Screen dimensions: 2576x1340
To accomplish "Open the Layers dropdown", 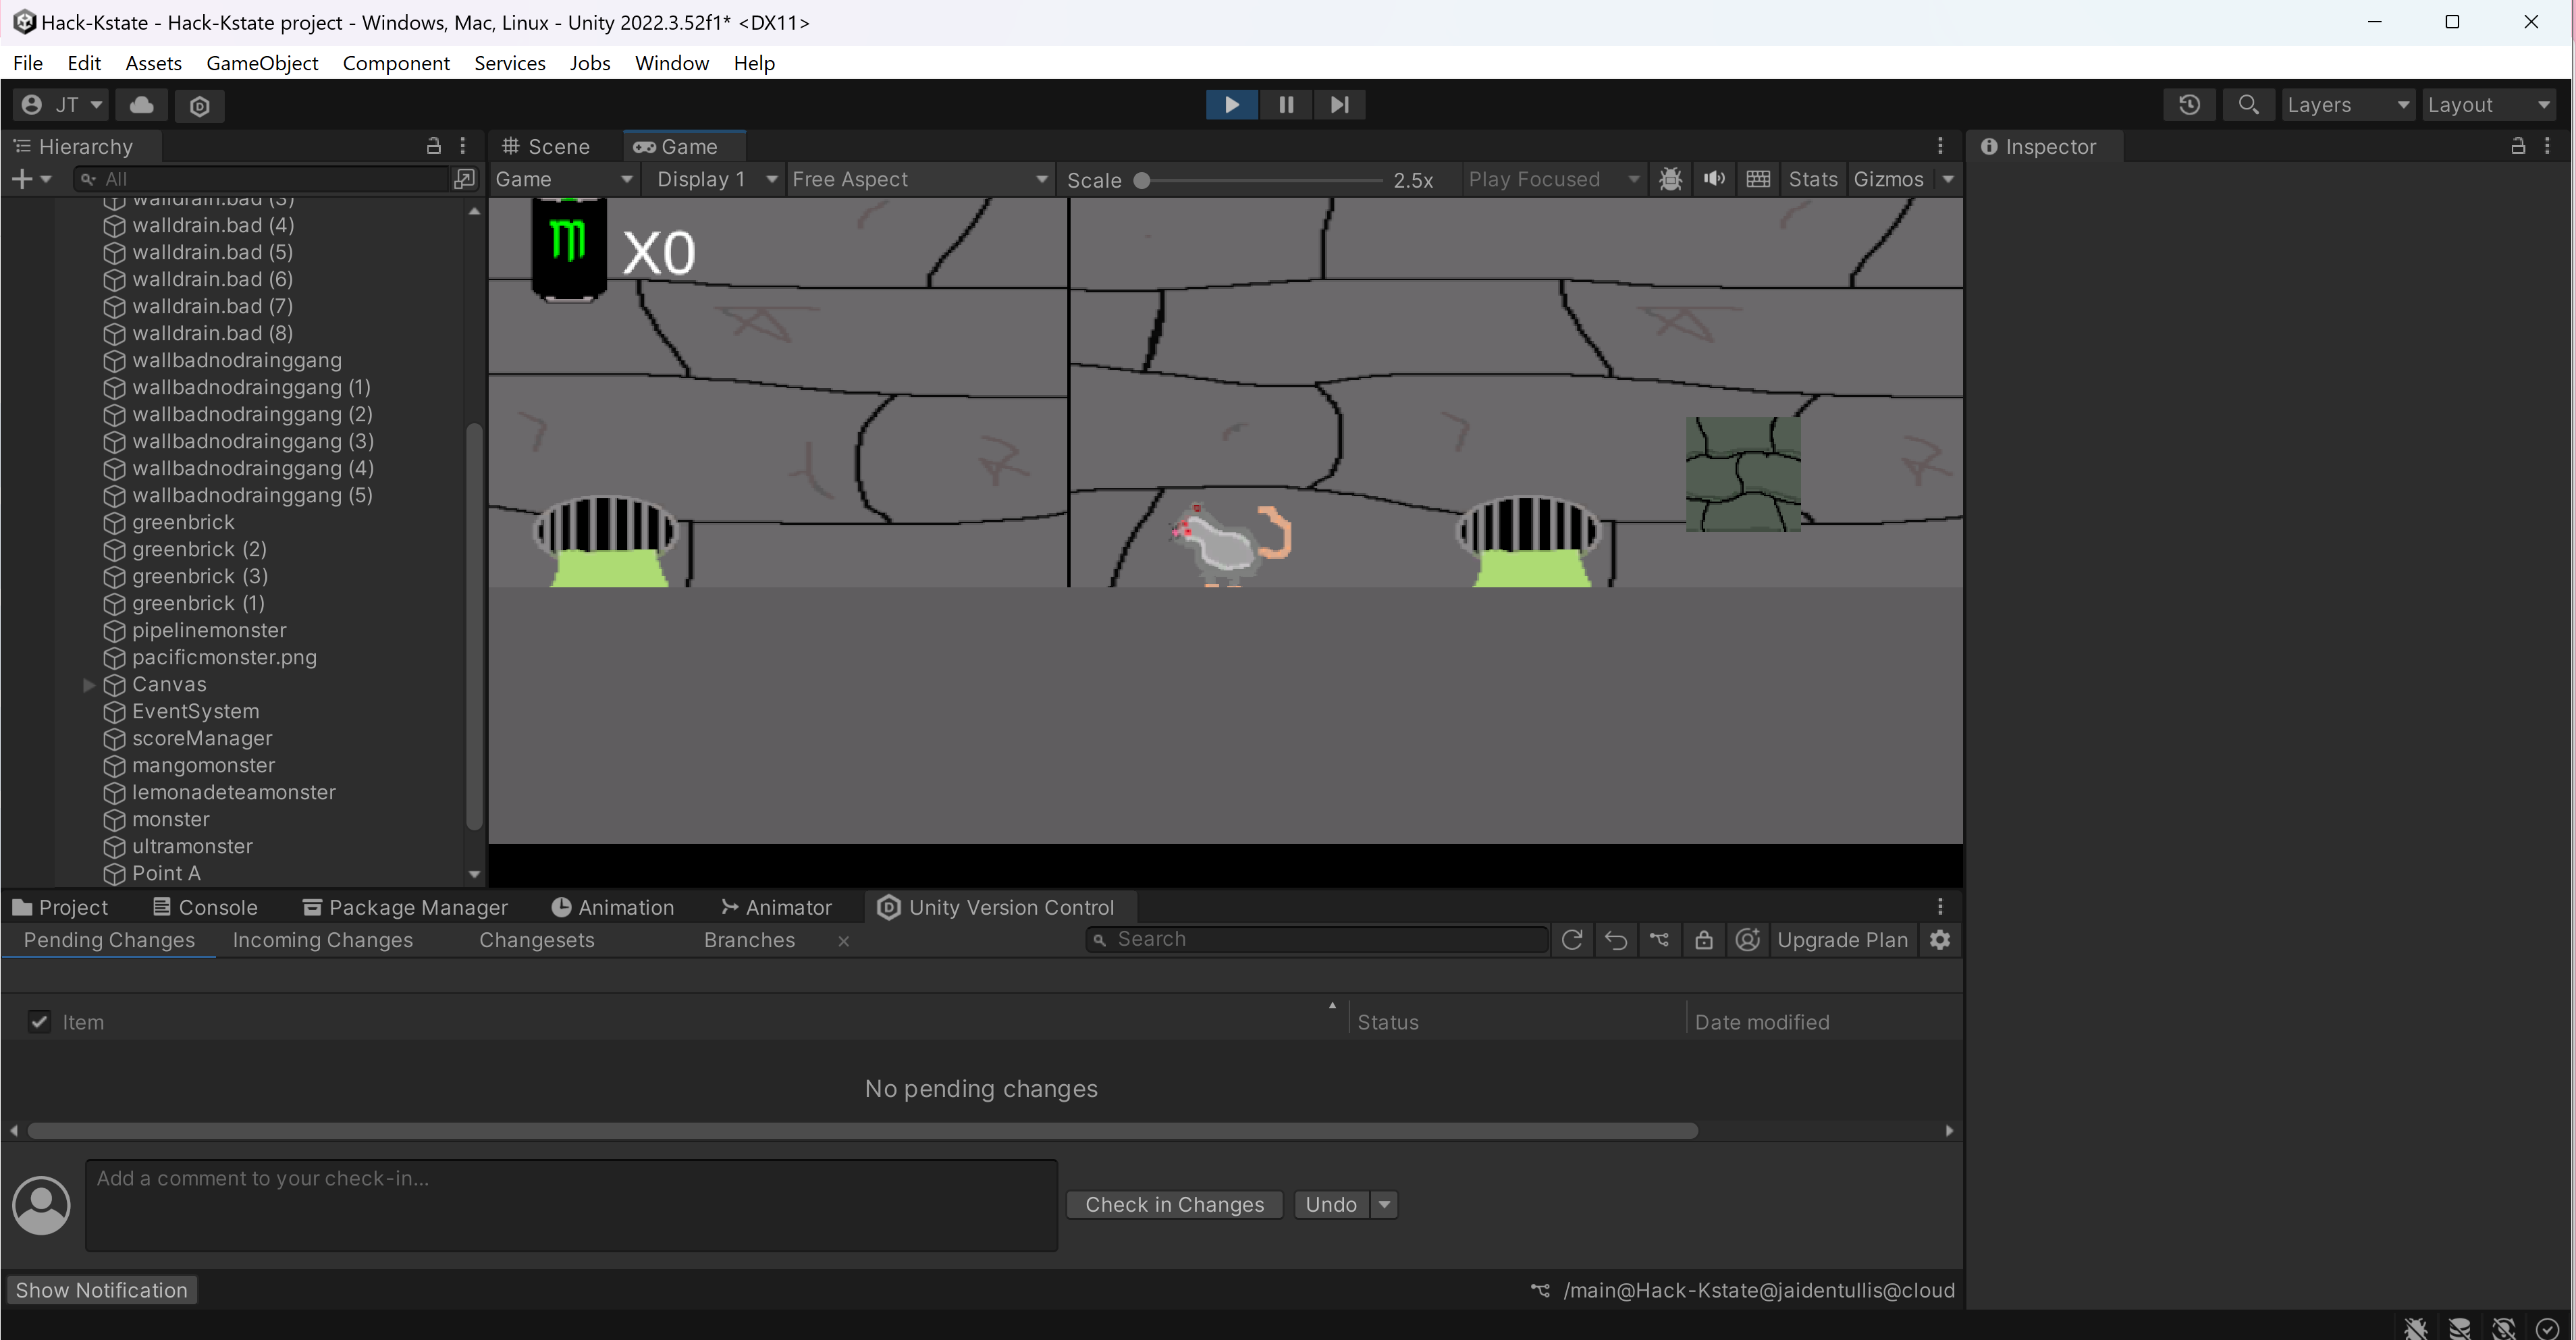I will pyautogui.click(x=2346, y=105).
